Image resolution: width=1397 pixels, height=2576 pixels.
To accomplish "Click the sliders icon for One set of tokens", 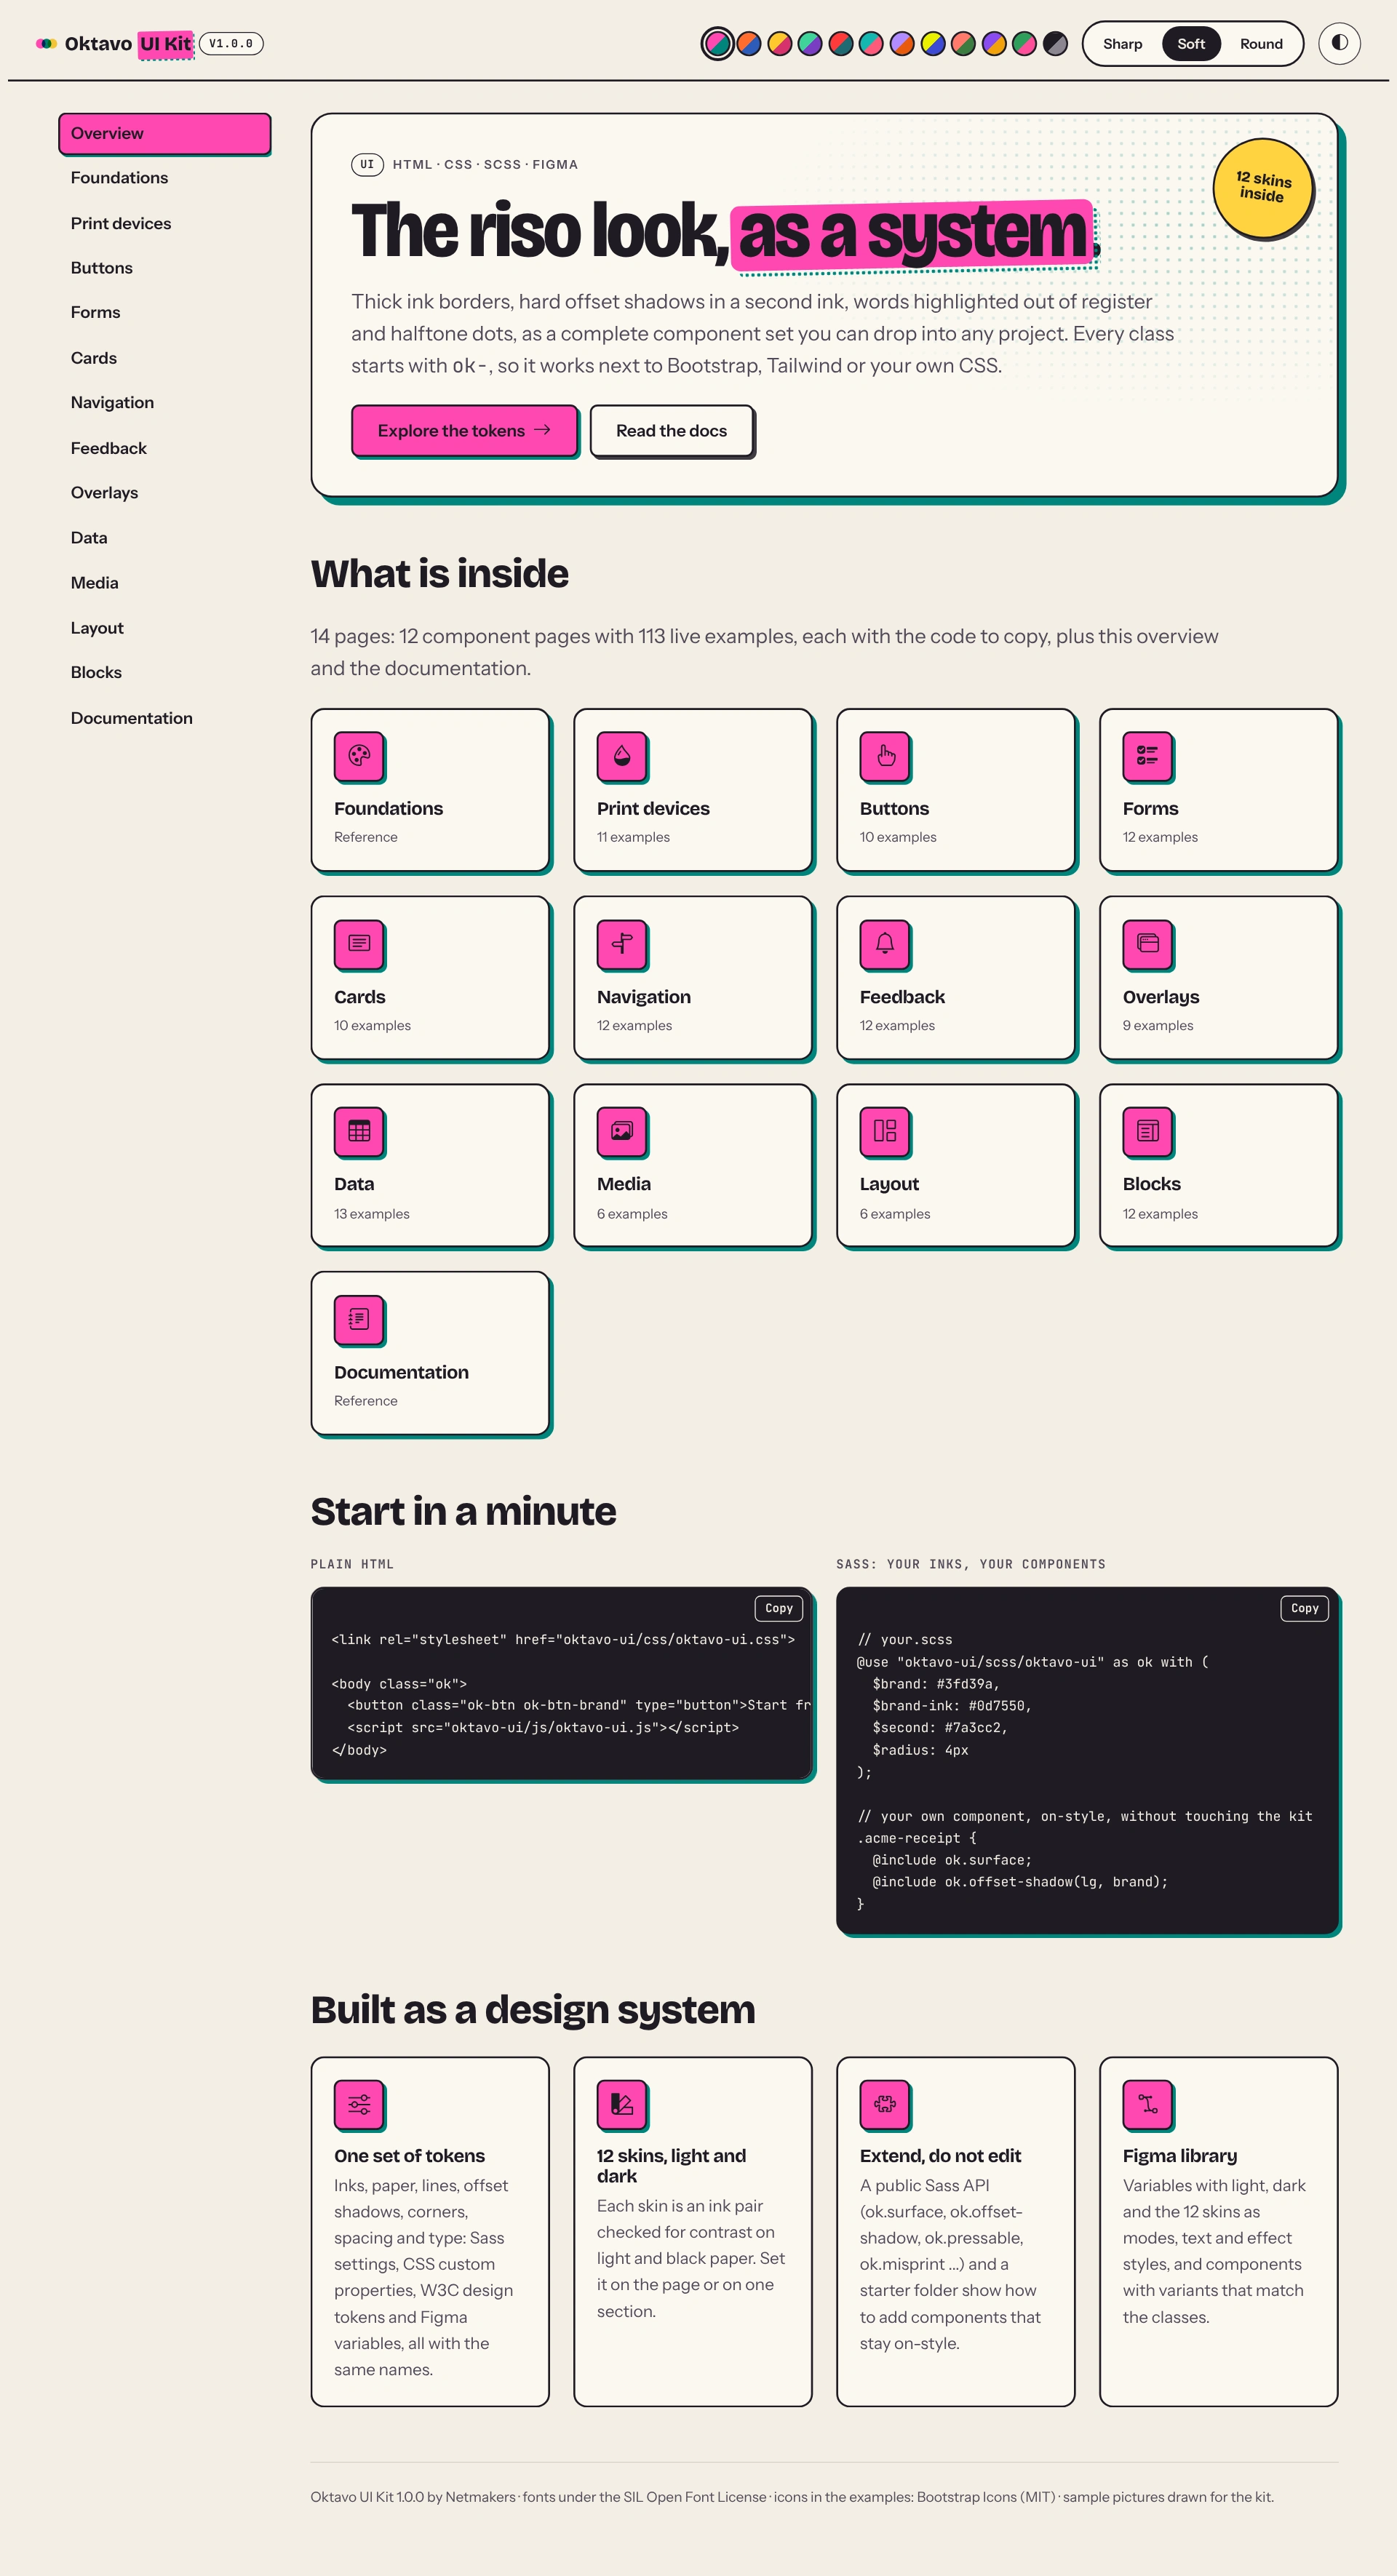I will tap(359, 2105).
